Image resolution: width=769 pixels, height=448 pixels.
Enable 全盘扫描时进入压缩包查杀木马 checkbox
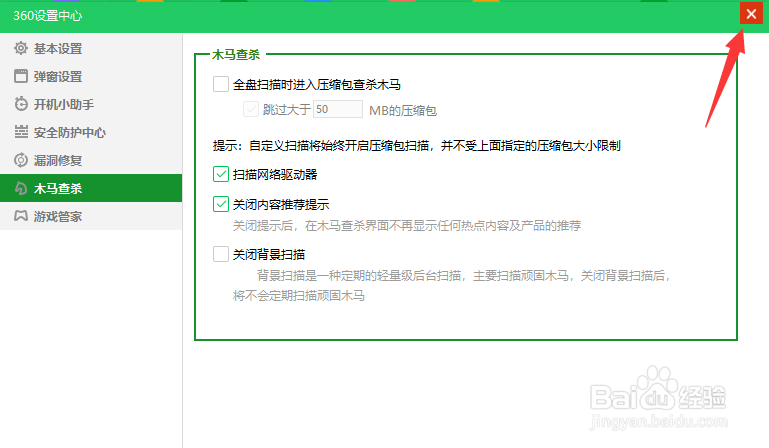(221, 84)
